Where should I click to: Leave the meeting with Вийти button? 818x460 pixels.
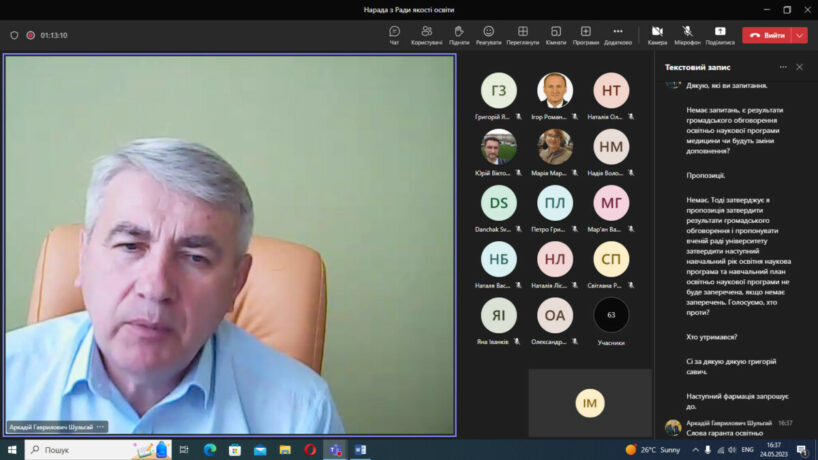[x=767, y=35]
